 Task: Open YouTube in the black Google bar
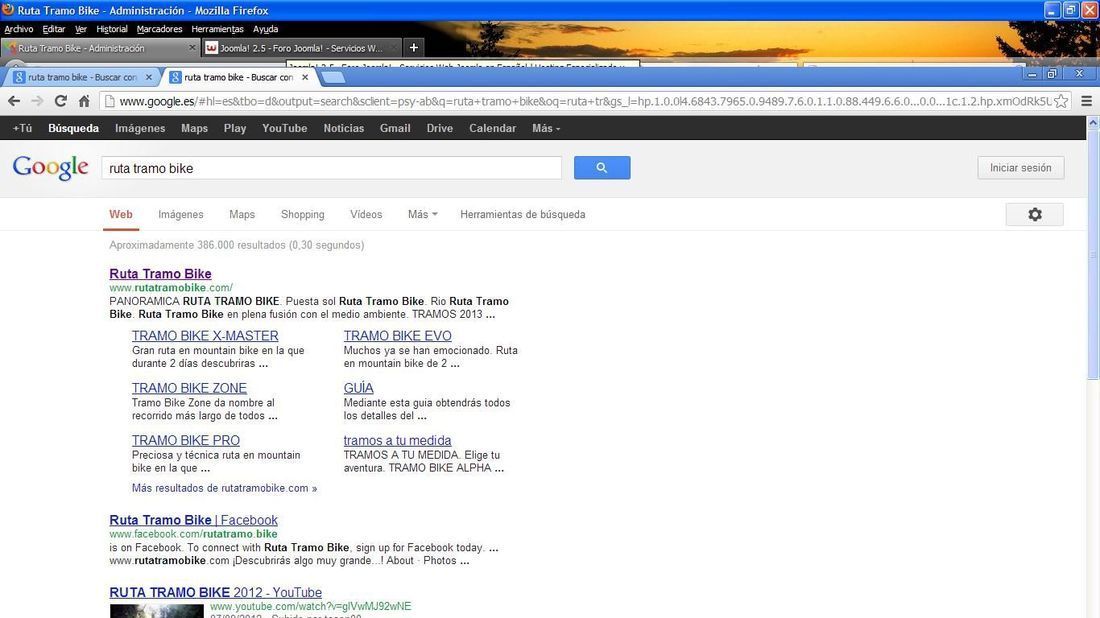[x=285, y=128]
